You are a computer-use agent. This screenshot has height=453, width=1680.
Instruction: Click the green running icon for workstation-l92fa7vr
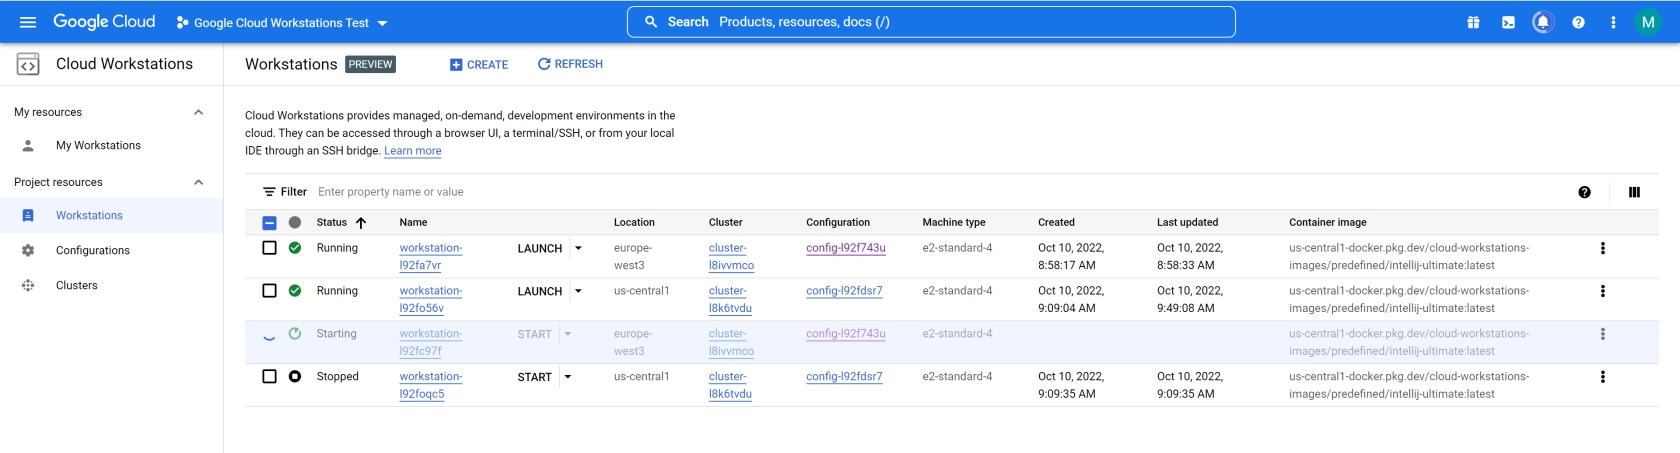tap(295, 248)
